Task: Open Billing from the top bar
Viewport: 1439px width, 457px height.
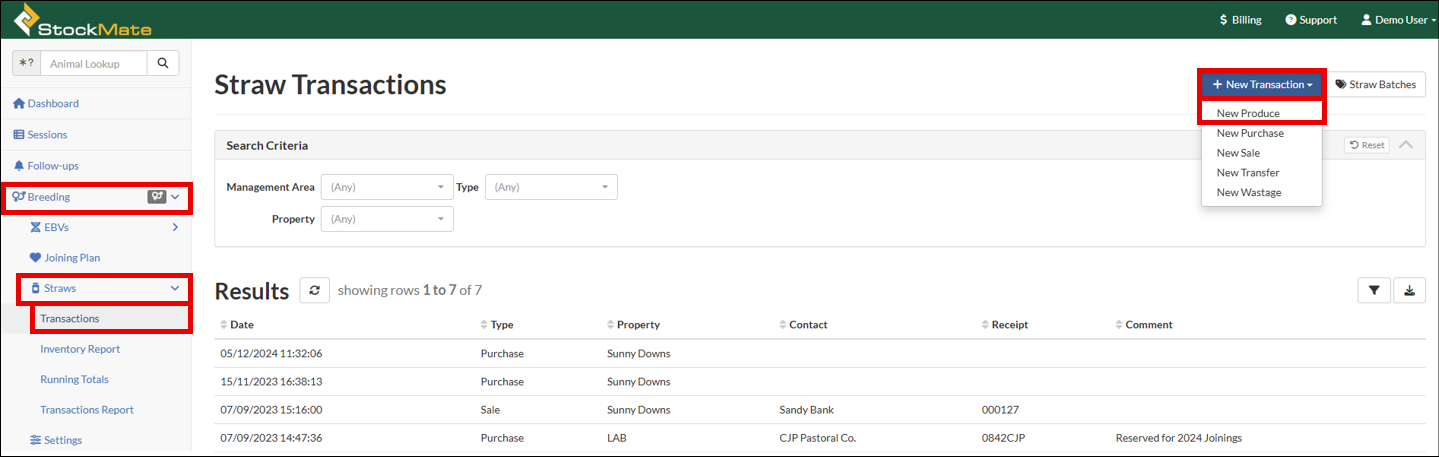Action: coord(1240,20)
